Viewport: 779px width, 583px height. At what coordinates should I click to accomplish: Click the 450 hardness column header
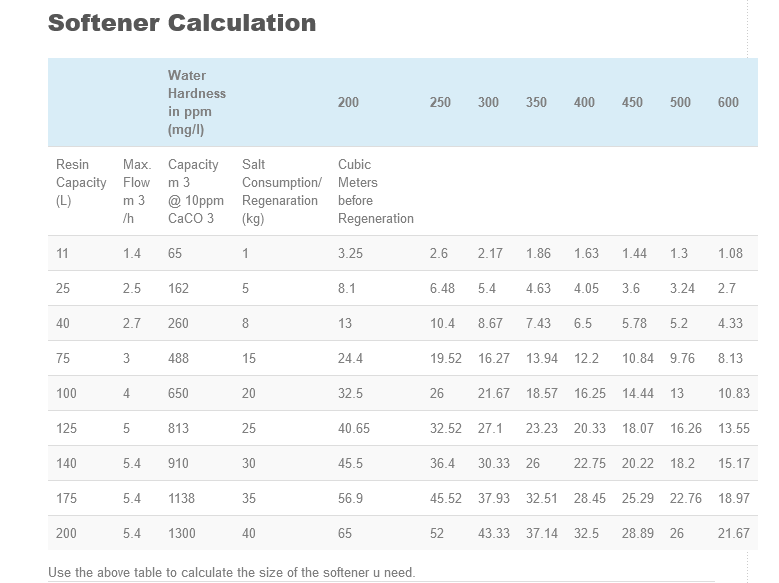(632, 102)
